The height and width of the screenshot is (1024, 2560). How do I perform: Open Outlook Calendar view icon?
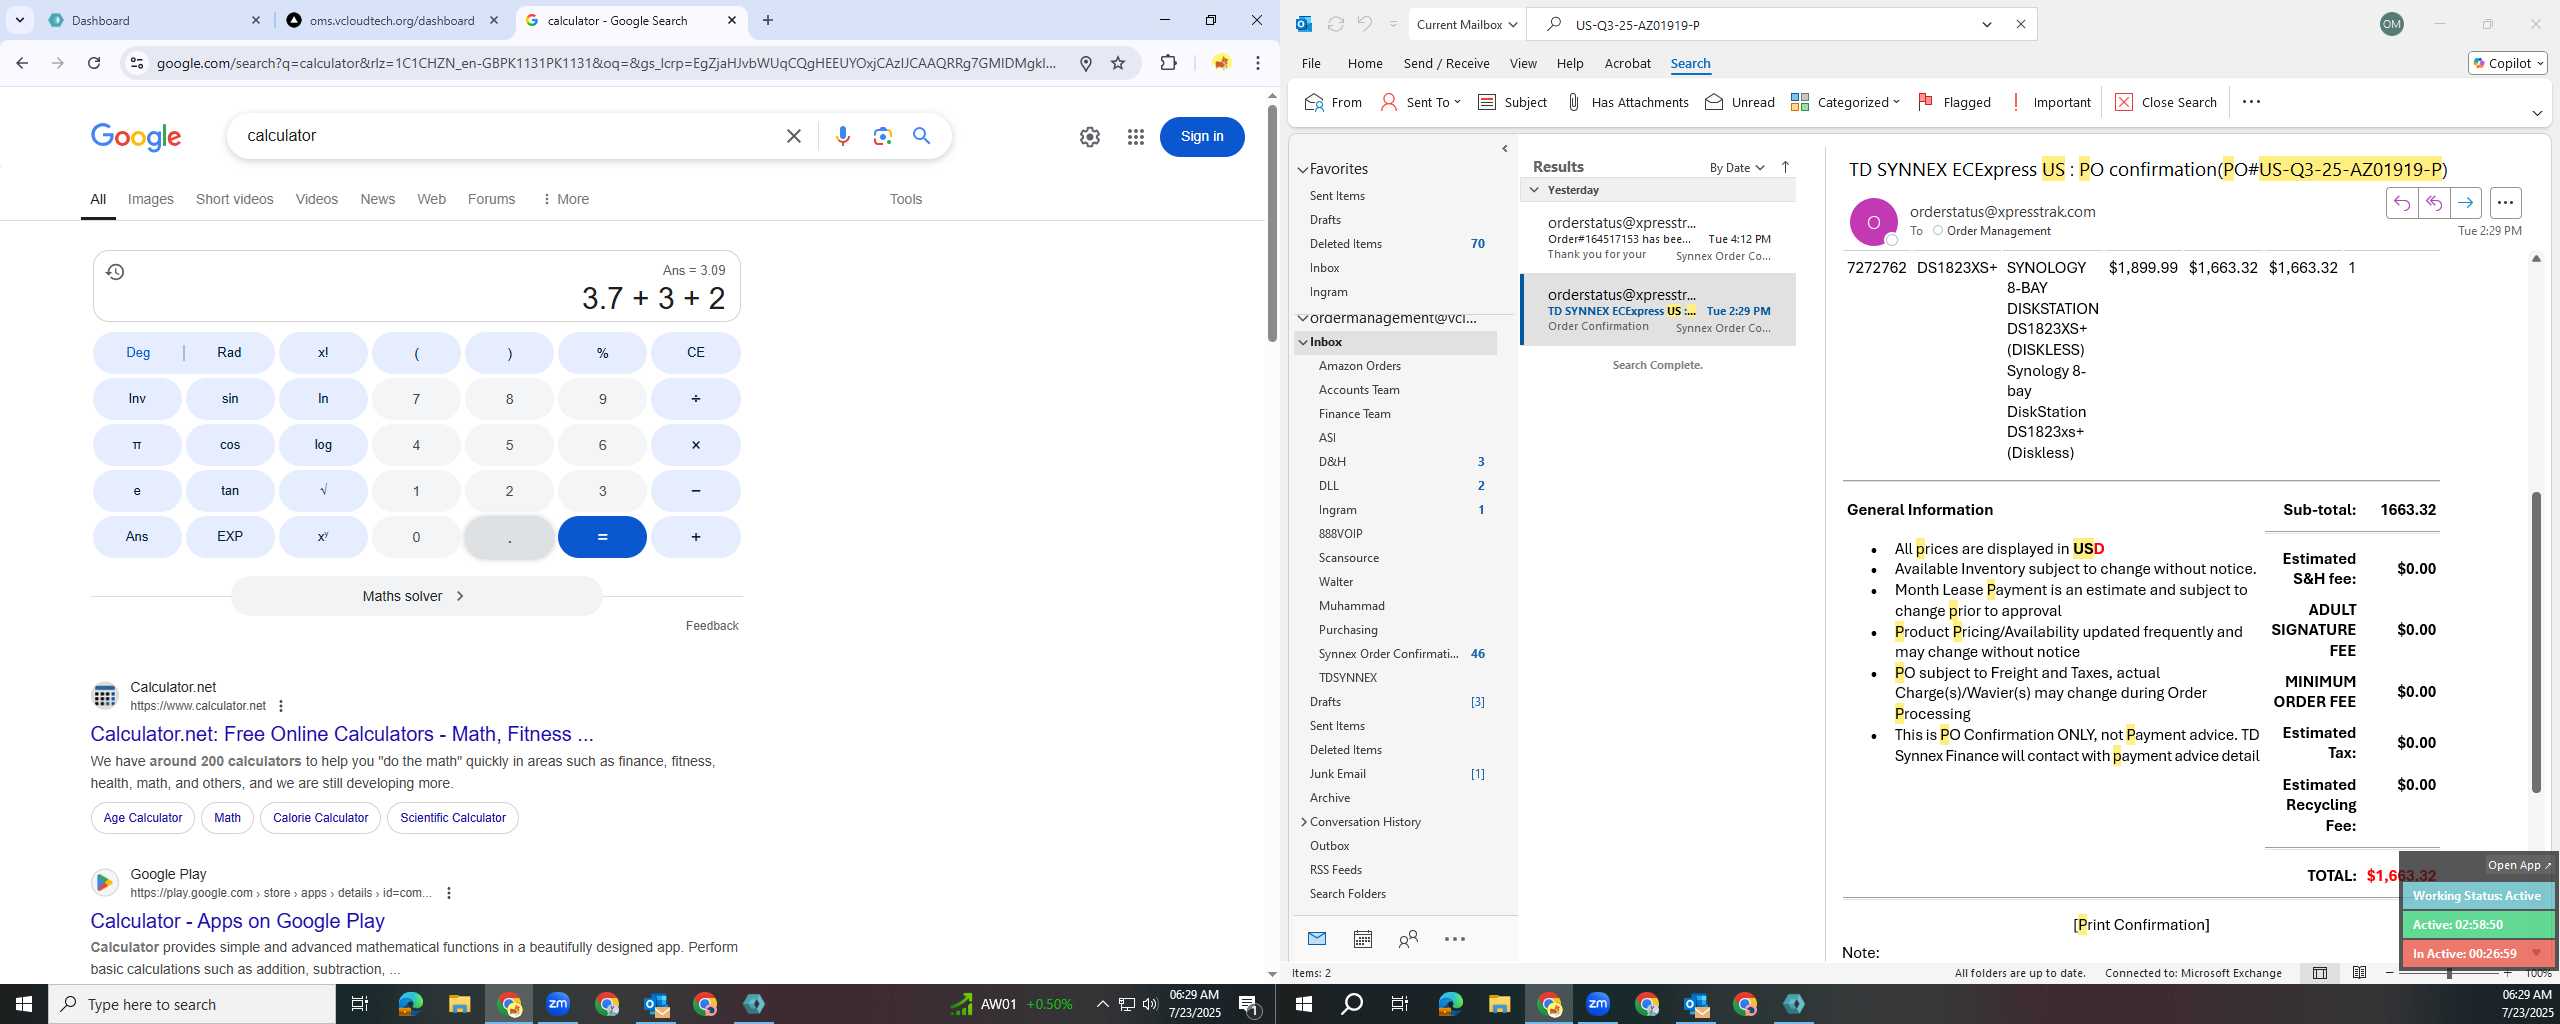[x=1362, y=939]
